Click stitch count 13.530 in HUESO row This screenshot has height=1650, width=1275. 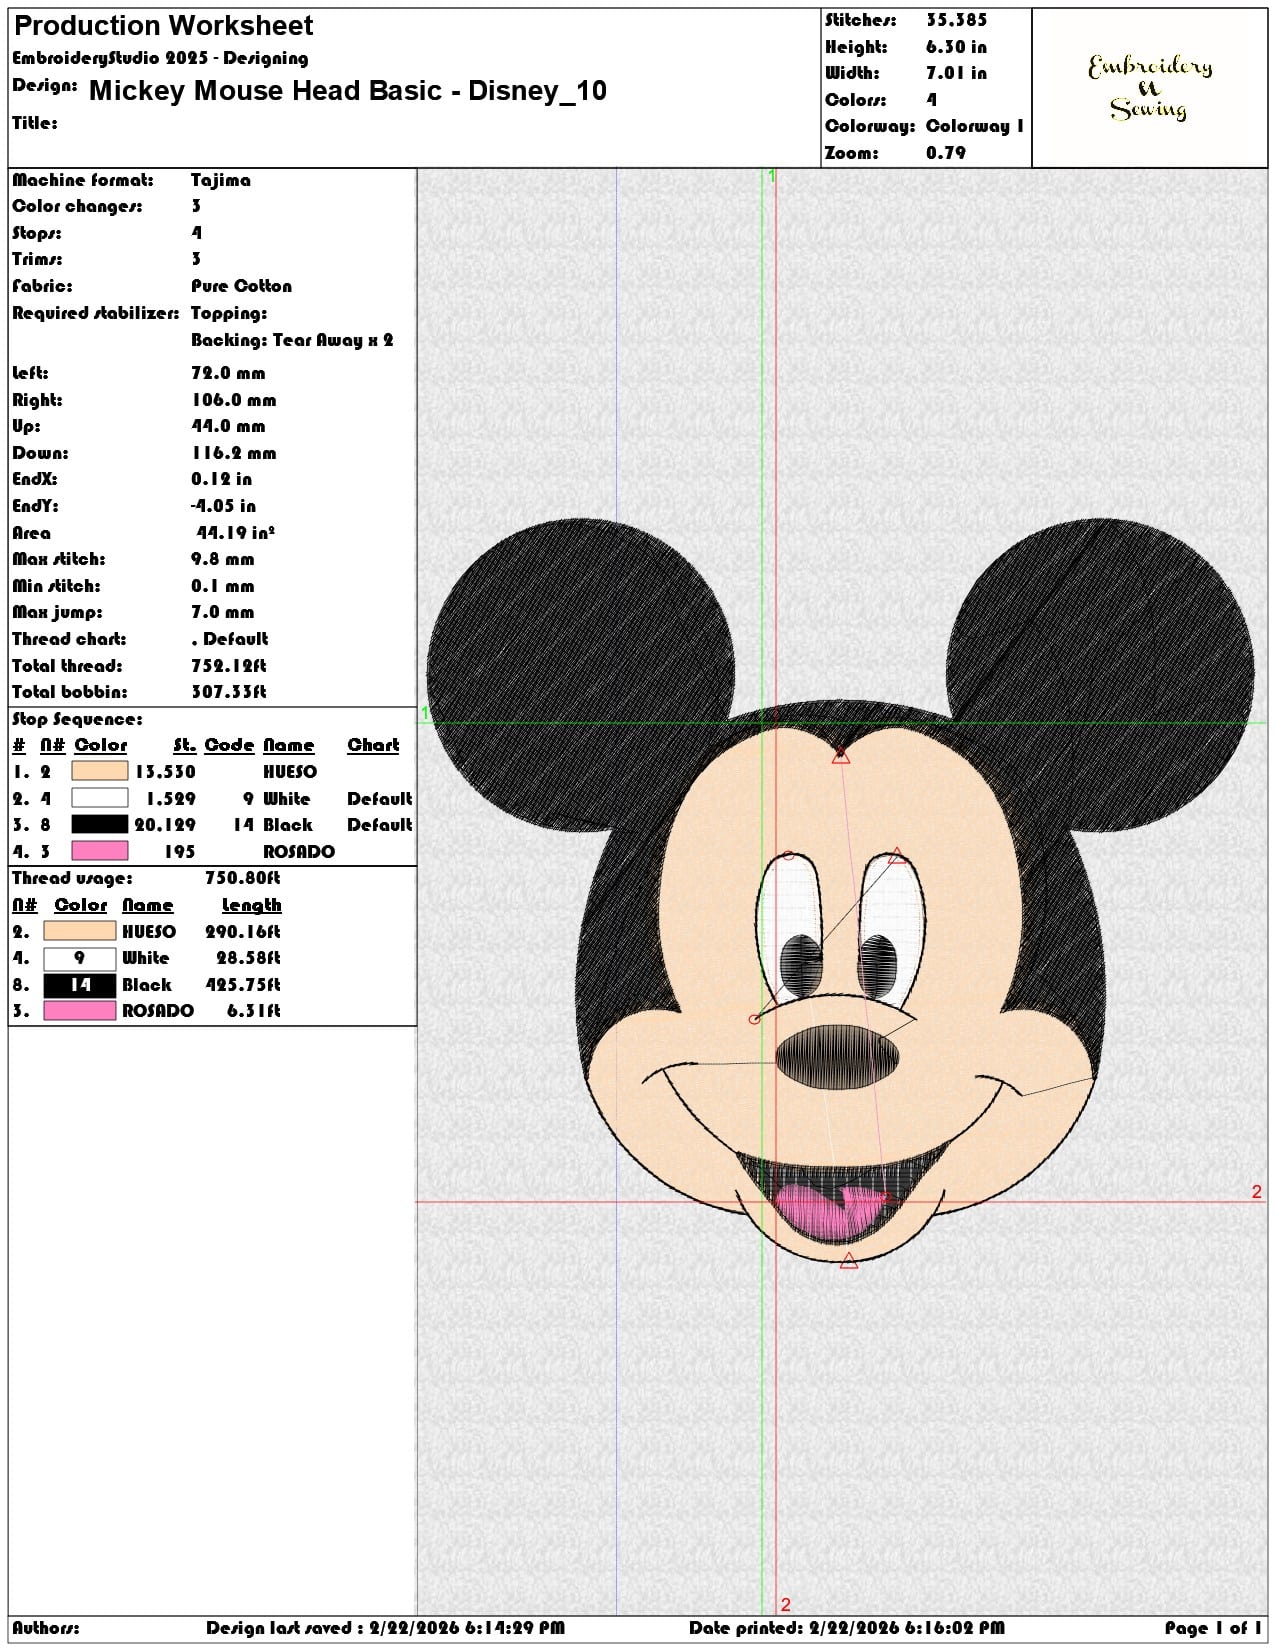pos(165,772)
